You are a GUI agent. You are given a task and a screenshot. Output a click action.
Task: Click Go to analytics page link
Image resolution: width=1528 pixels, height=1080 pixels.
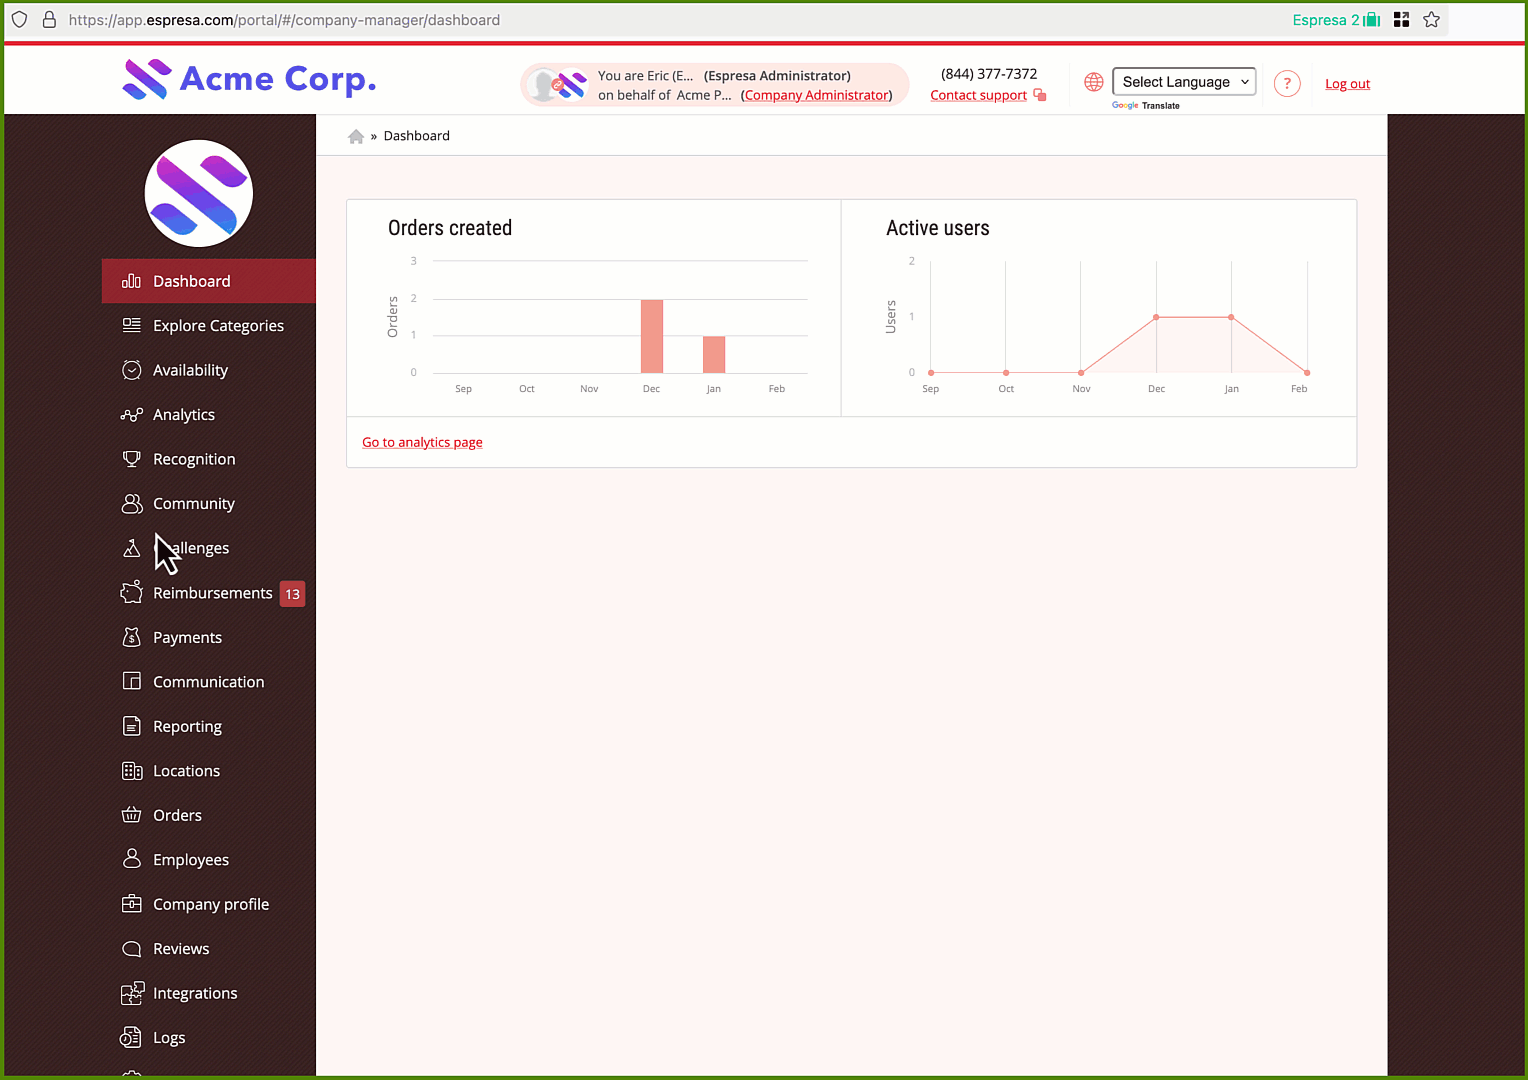pyautogui.click(x=422, y=442)
